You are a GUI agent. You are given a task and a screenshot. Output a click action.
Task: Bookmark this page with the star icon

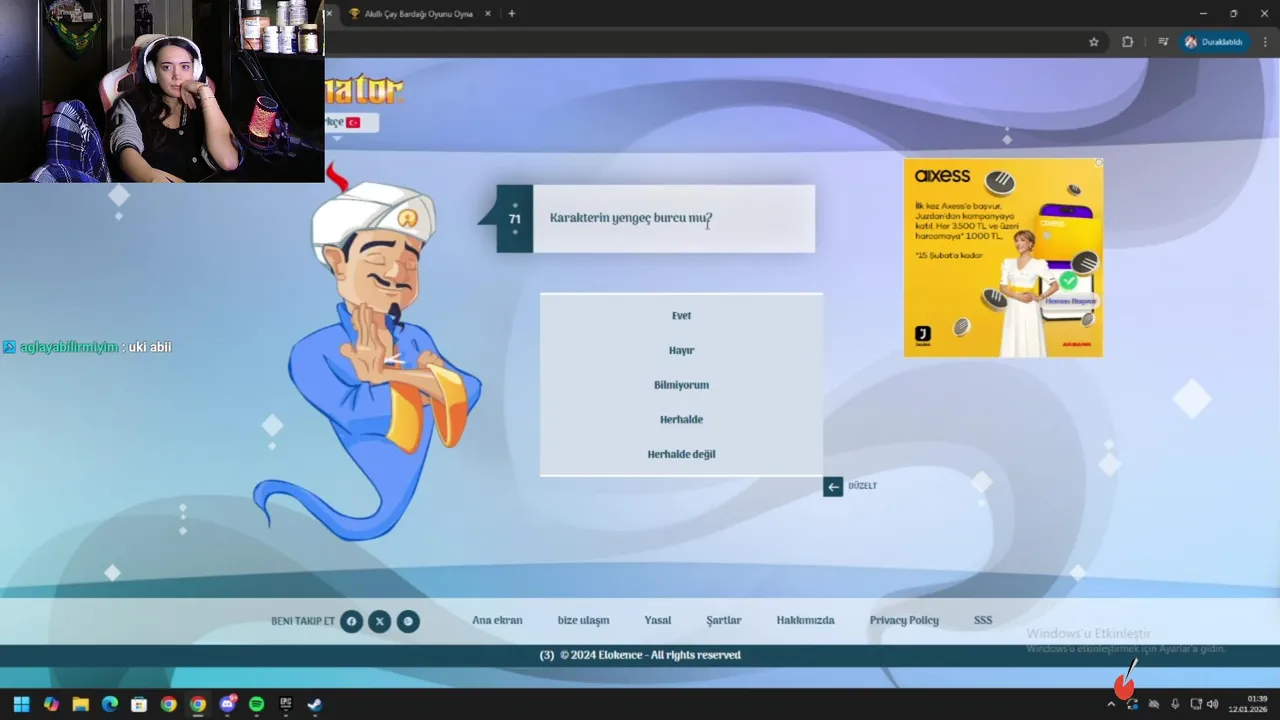(x=1094, y=42)
